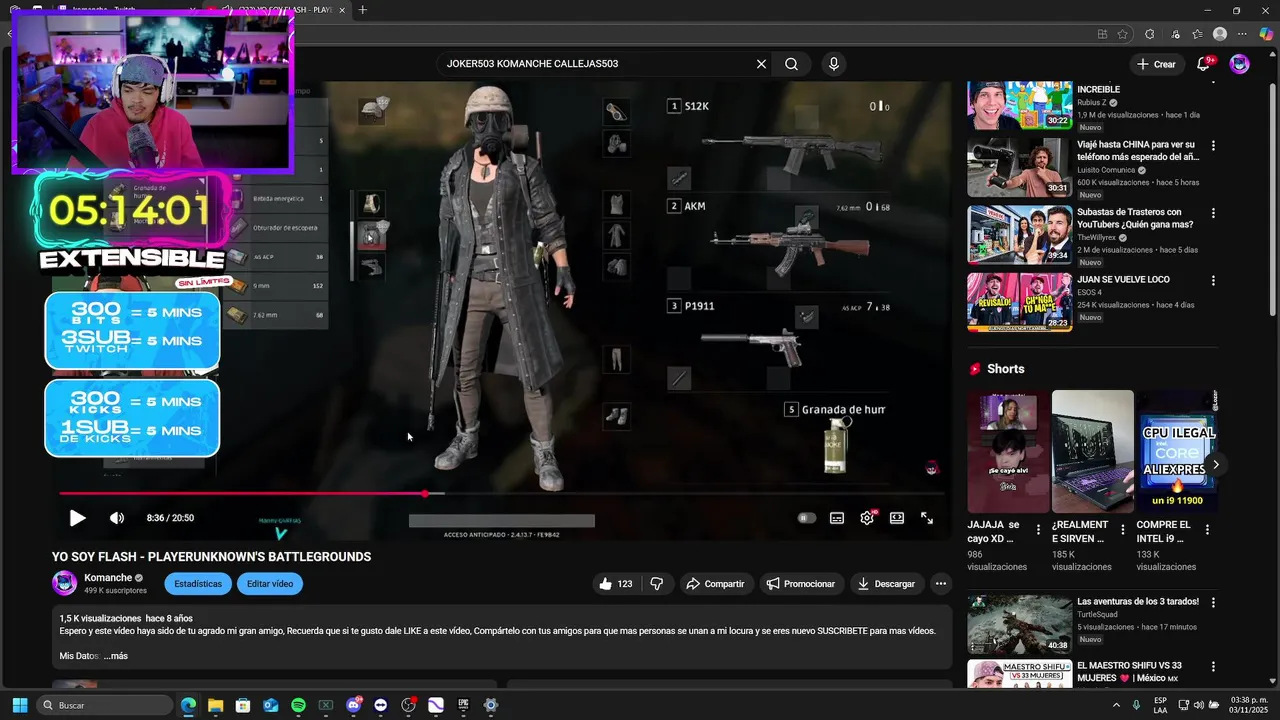
Task: Open the 03:38 p. m. clock and calendar
Action: pyautogui.click(x=1247, y=705)
